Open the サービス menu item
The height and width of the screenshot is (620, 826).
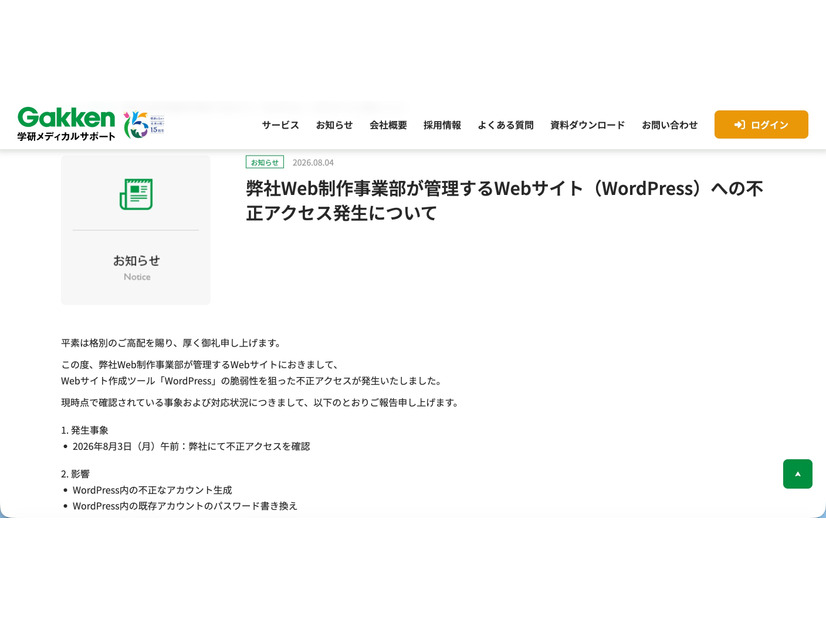pos(280,125)
